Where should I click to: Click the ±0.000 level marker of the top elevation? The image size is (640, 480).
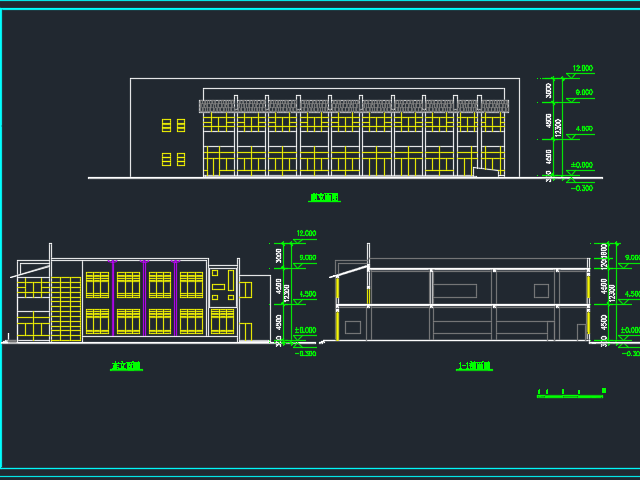click(x=581, y=165)
